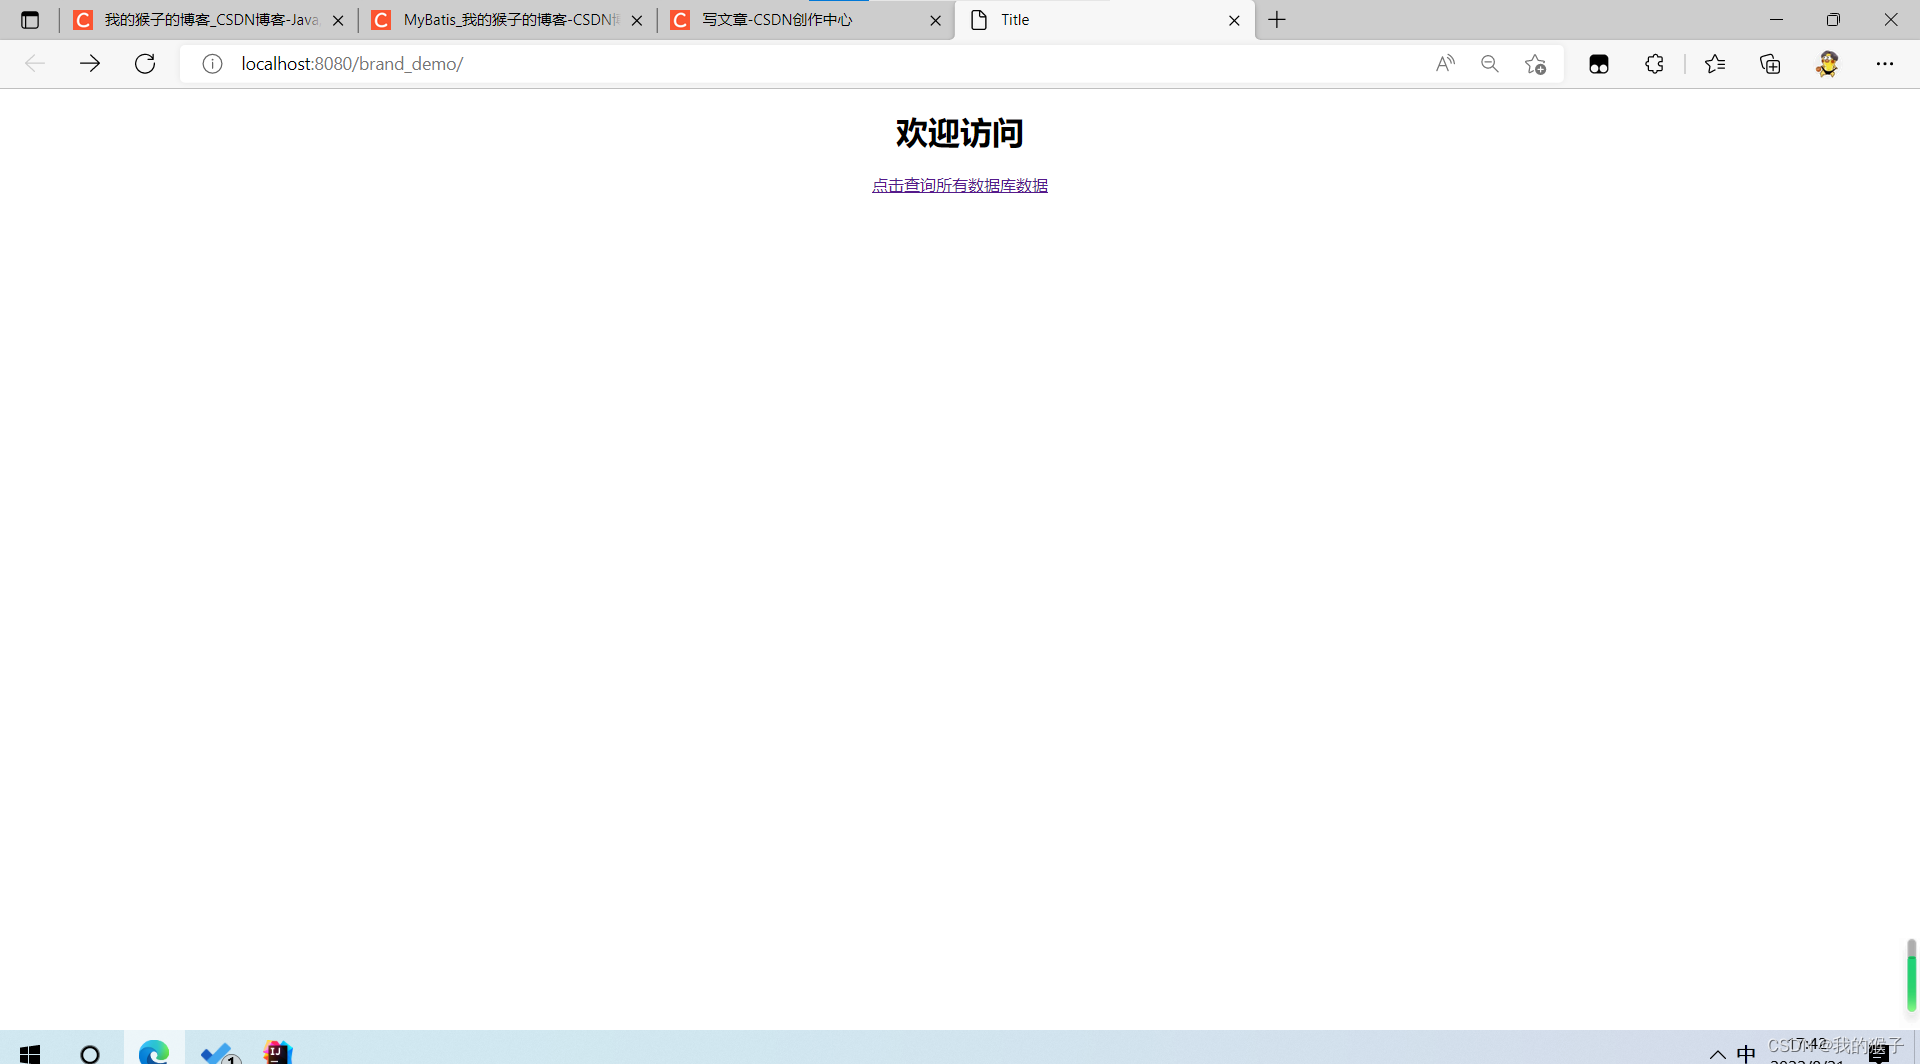Switch to the MyBatis_我的猴子的博客 tab
The width and height of the screenshot is (1920, 1064).
(x=507, y=20)
